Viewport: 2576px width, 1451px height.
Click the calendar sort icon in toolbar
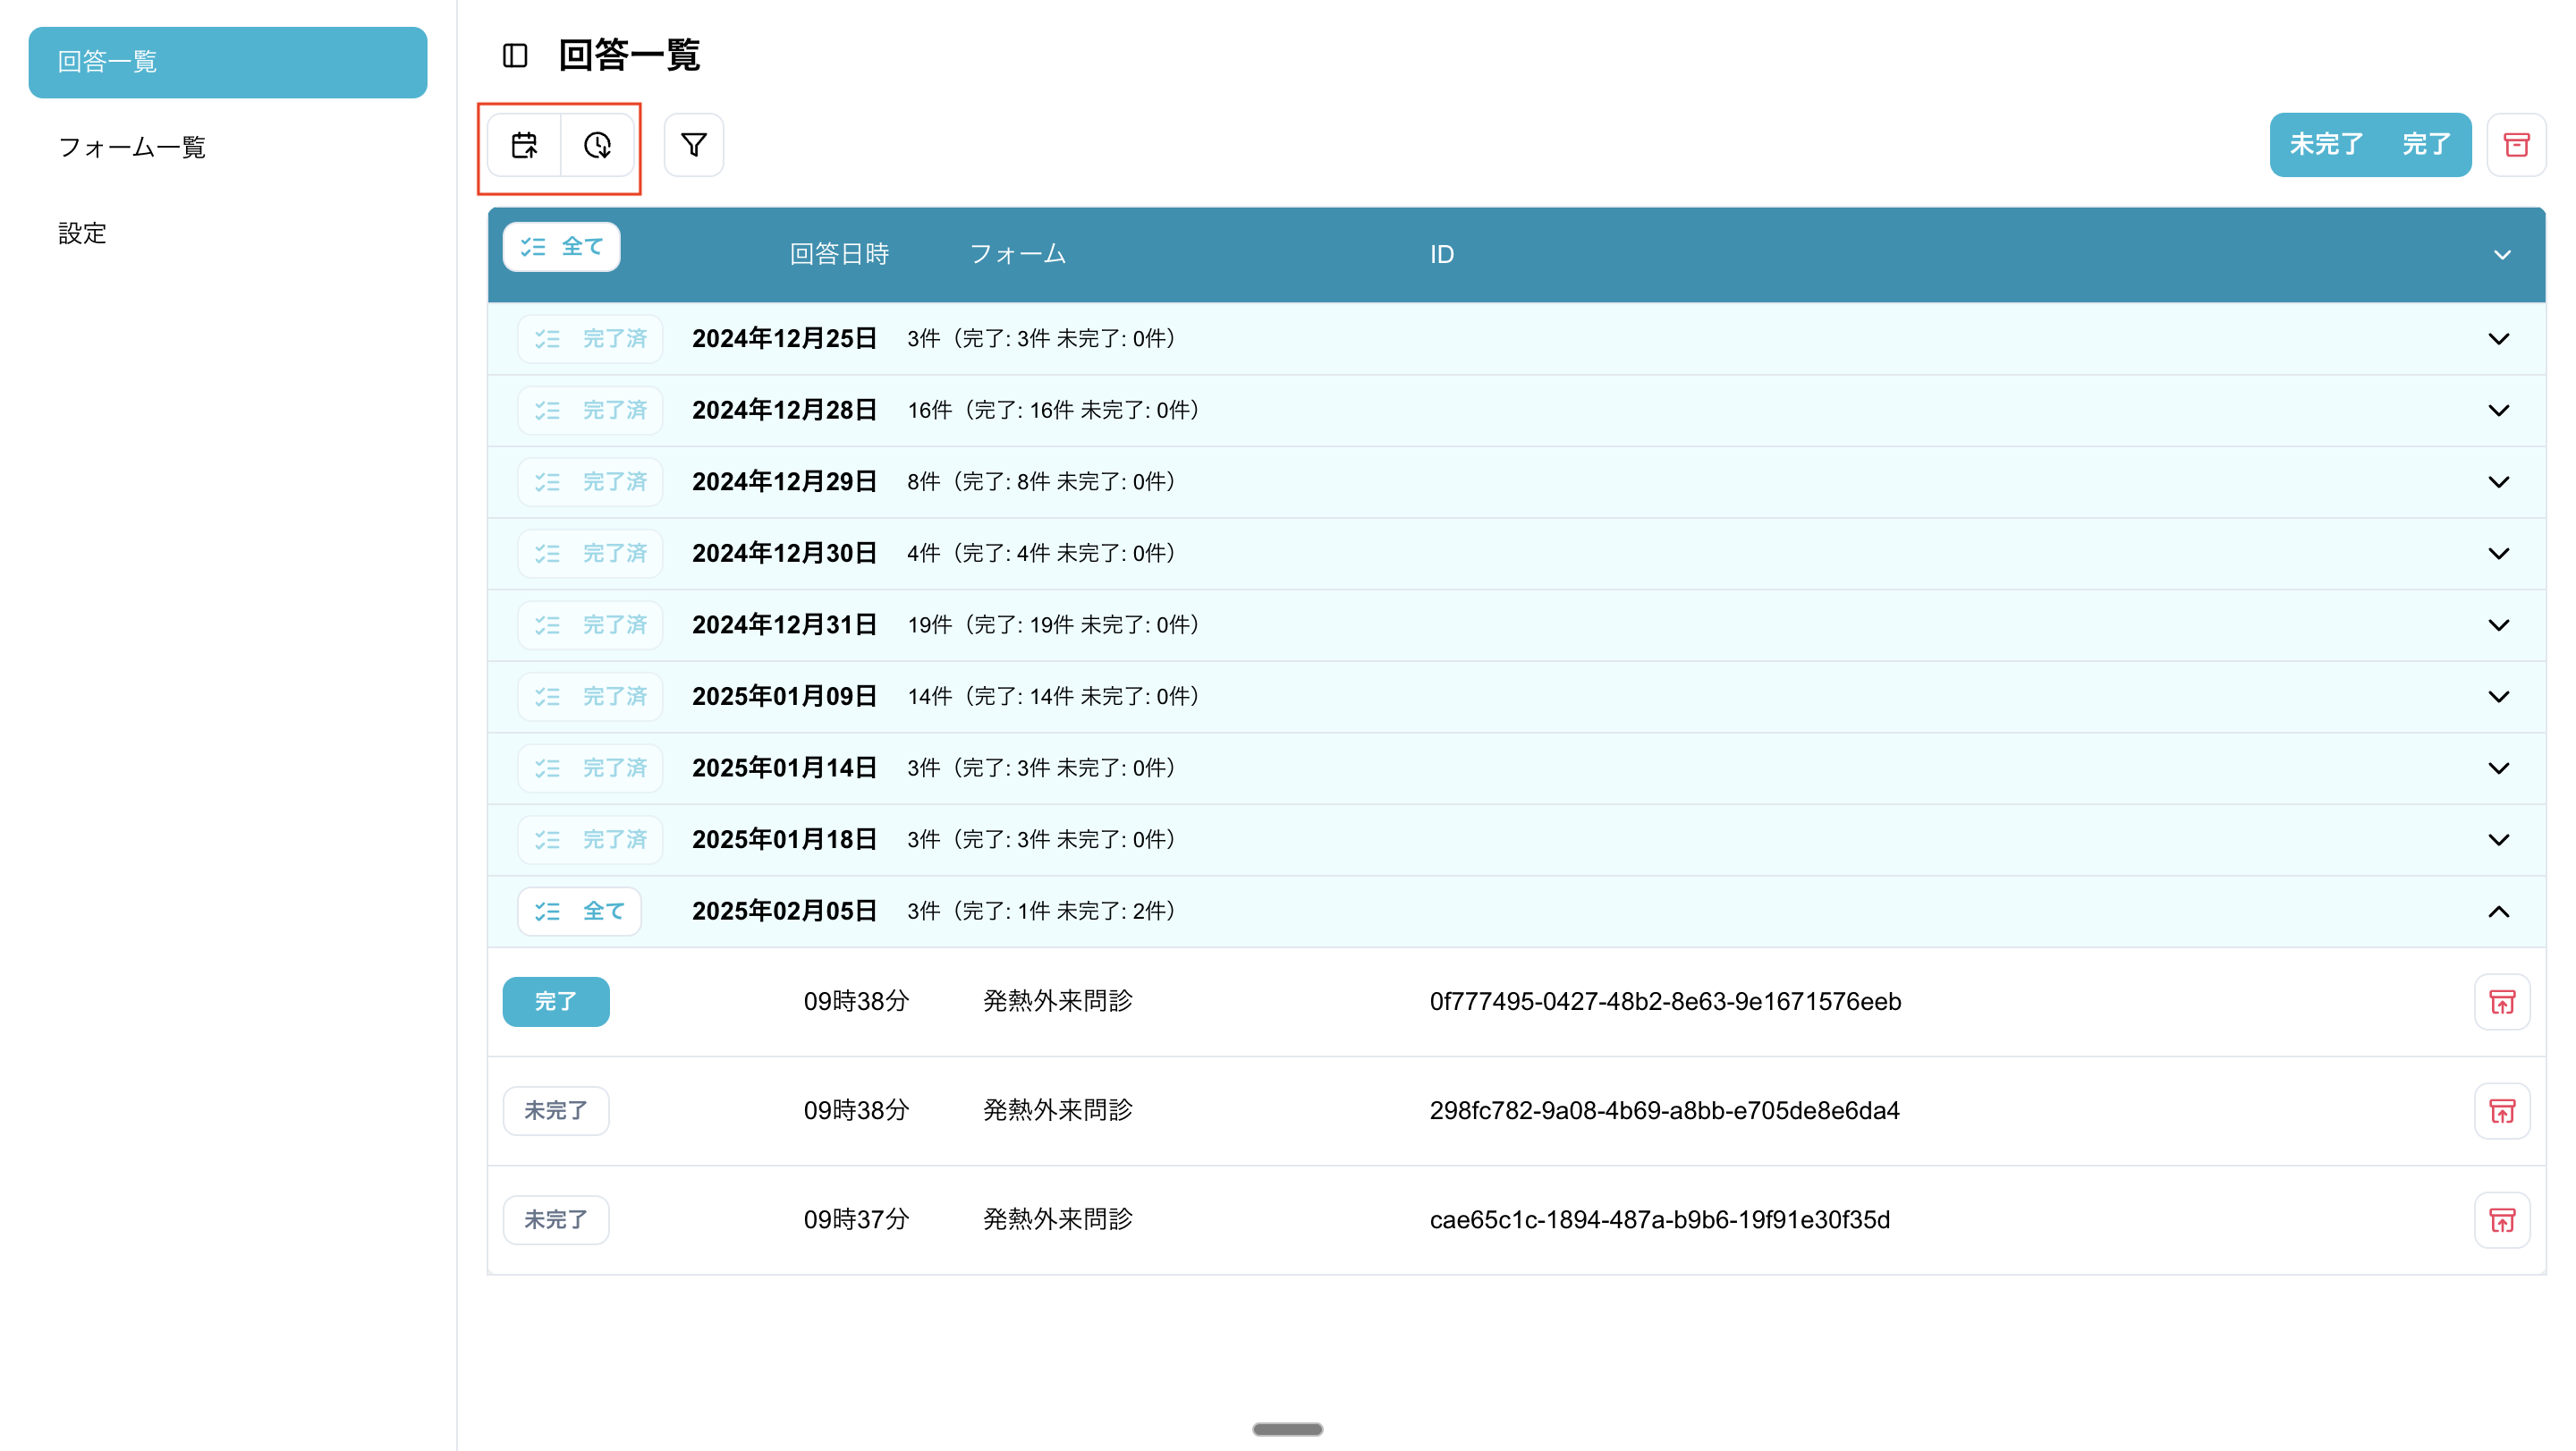tap(524, 145)
